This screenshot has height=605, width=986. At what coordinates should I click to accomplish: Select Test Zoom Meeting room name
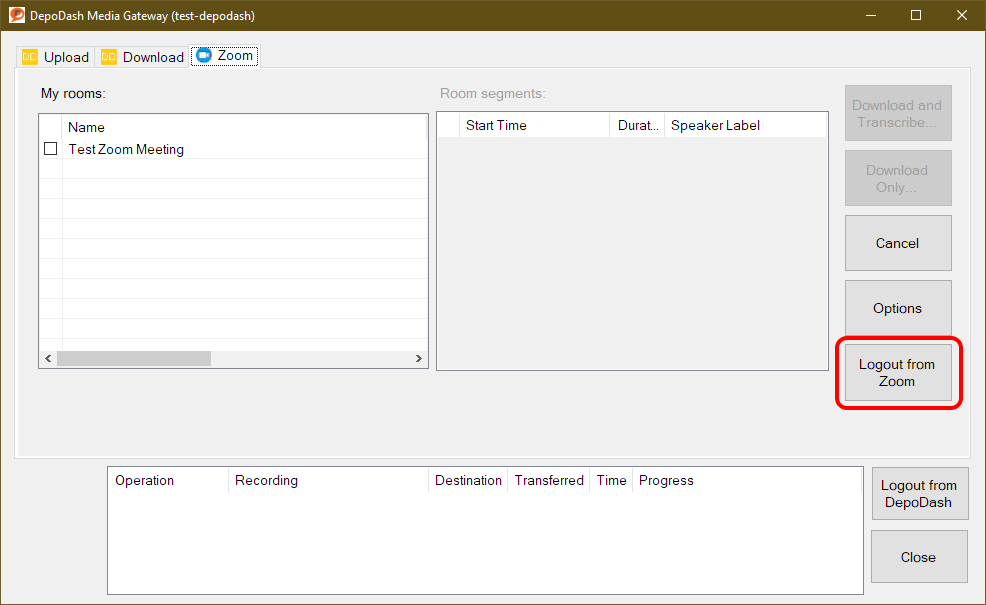pos(126,149)
